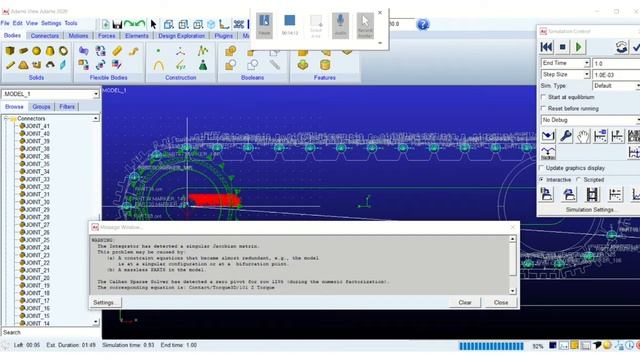Viewport: 640px width, 360px height.
Task: Open the View menu
Action: (31, 23)
